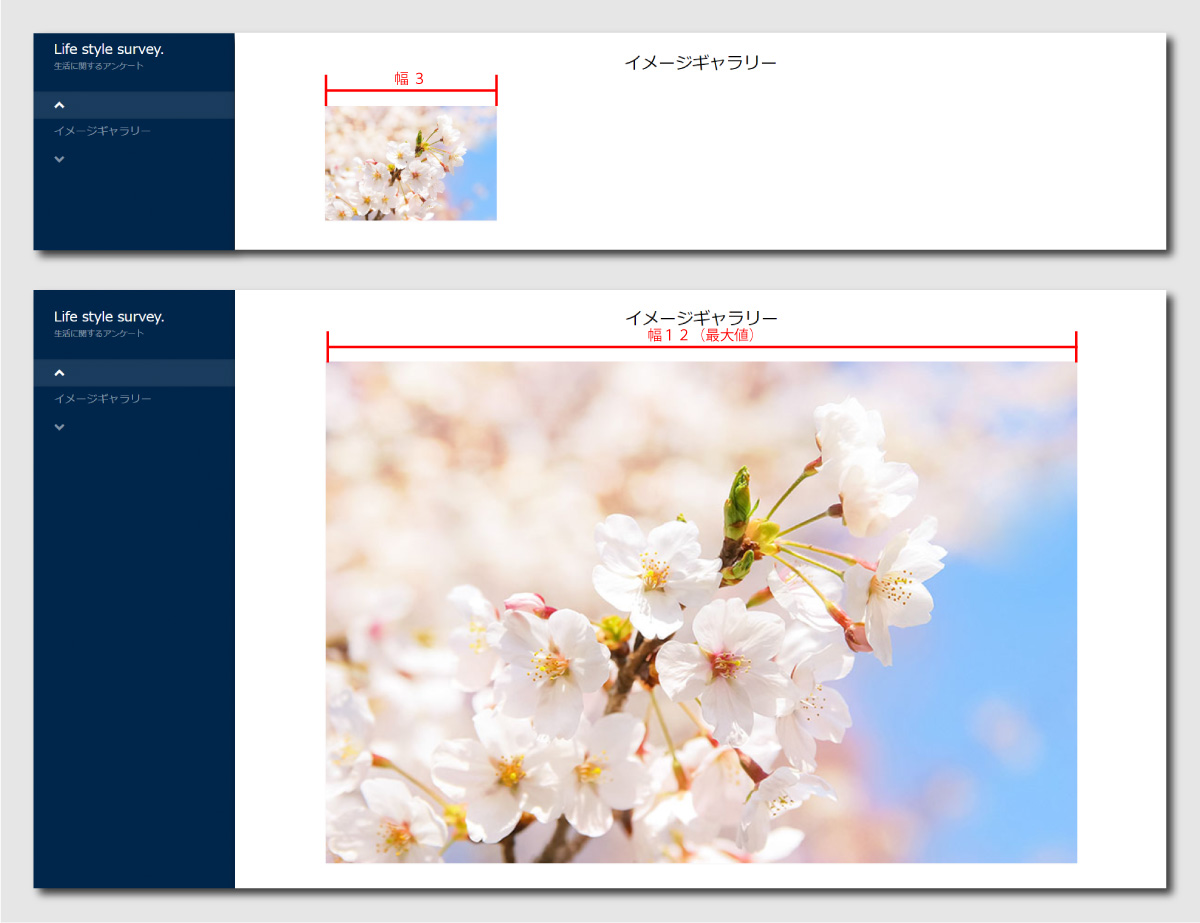The image size is (1200, 923).
Task: Click the large cherry blossom image
Action: pos(700,612)
